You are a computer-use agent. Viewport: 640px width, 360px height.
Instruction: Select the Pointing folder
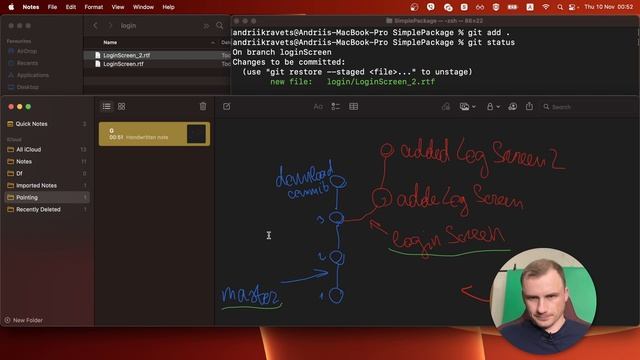(47, 198)
